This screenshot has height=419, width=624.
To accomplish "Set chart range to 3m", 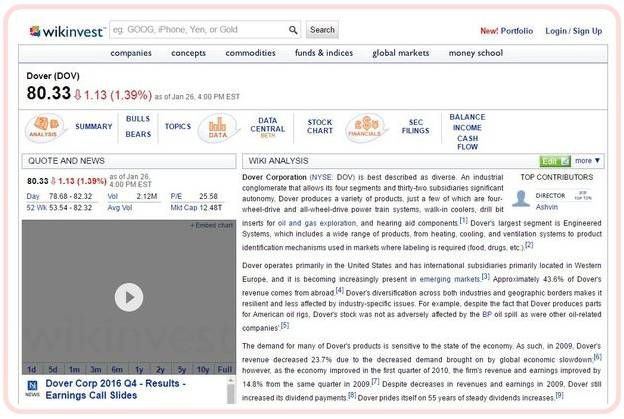I will (96, 370).
